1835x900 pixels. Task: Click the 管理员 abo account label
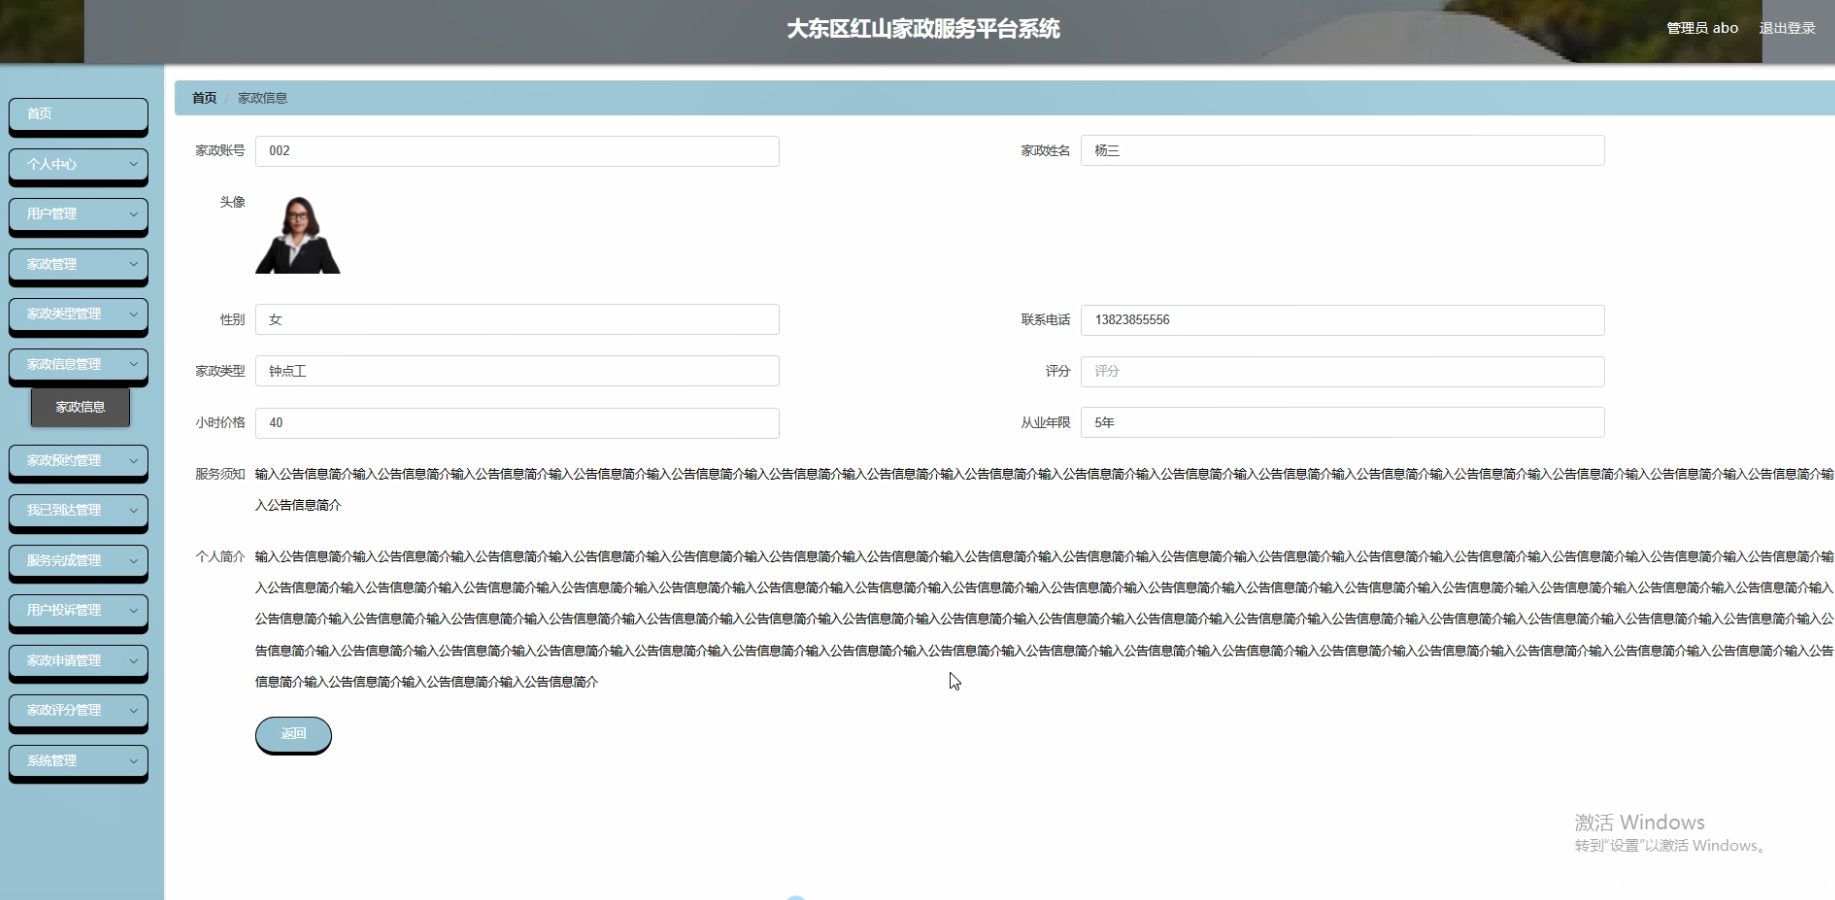tap(1702, 28)
